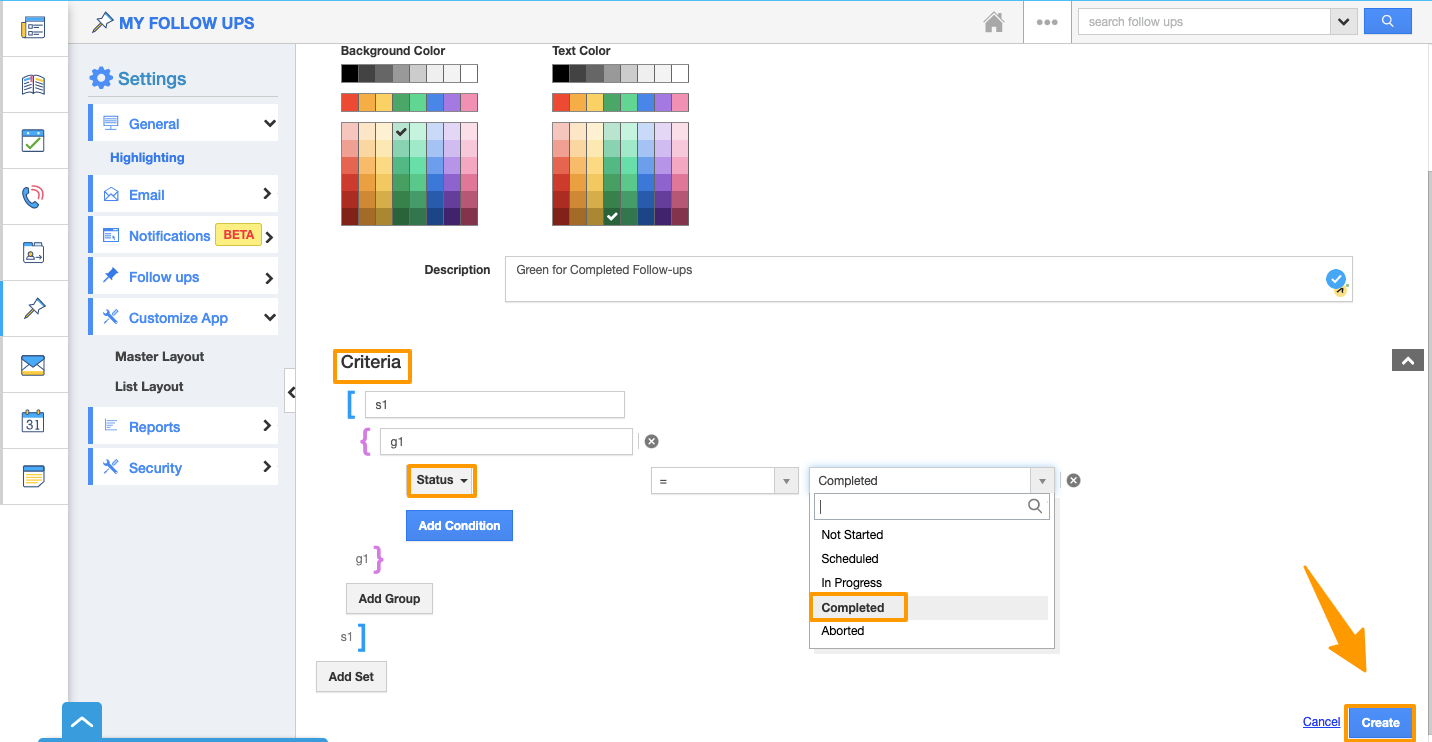Open the book icon in left sidebar
Image resolution: width=1432 pixels, height=742 pixels.
[x=33, y=85]
